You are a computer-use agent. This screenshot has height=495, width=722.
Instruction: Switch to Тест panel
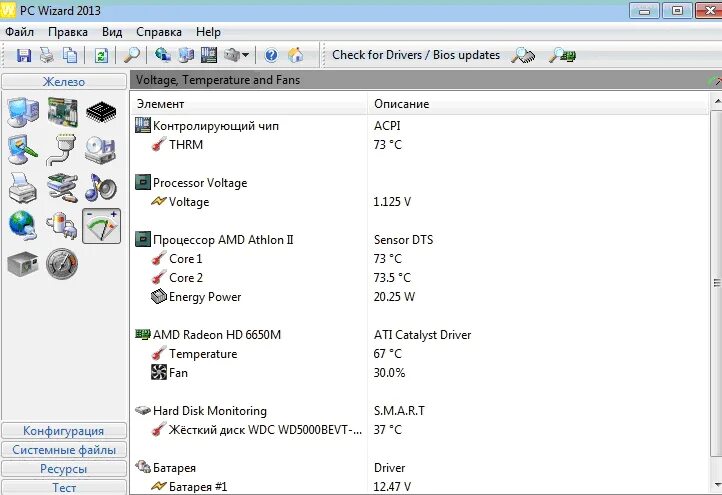pos(64,487)
